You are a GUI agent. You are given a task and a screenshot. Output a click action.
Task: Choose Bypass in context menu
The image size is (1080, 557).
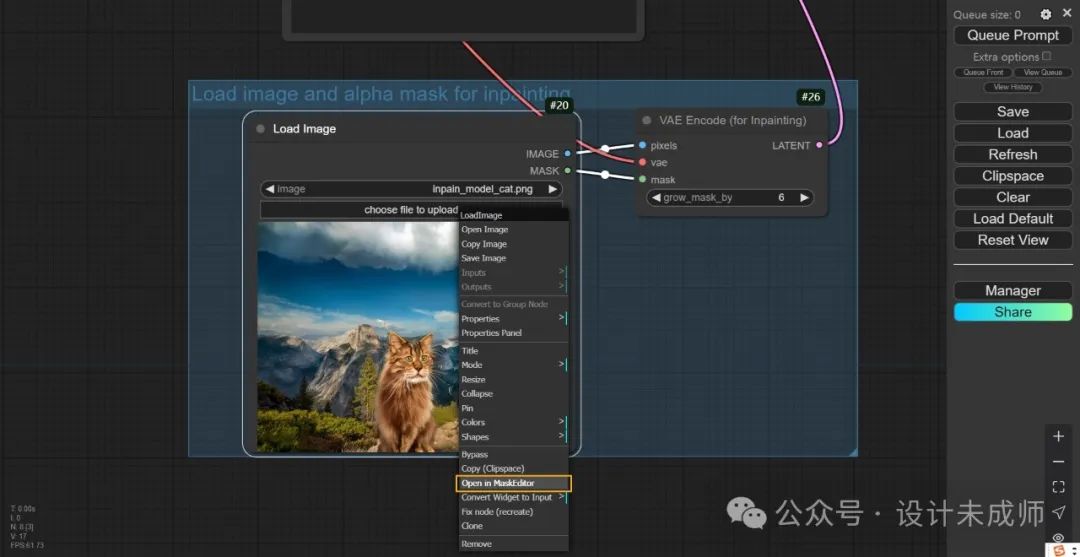pos(513,454)
